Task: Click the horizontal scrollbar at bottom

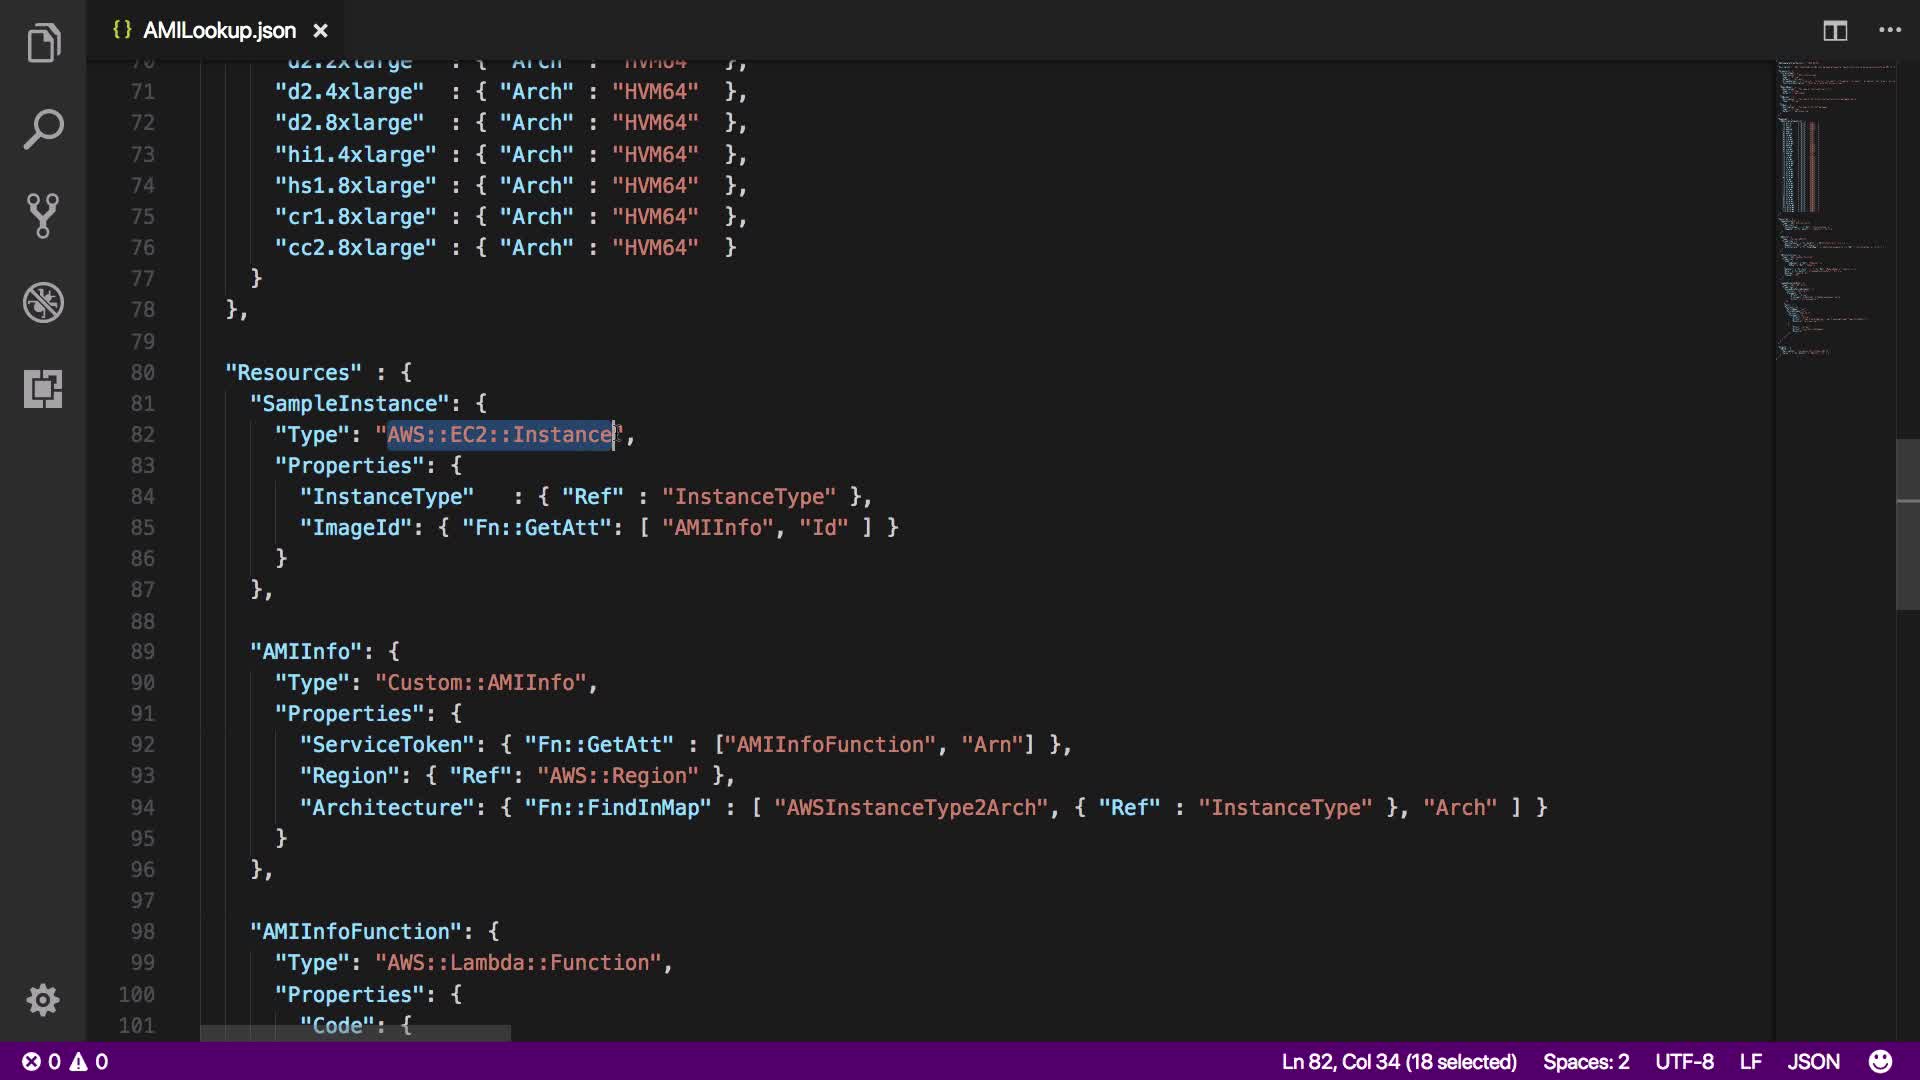Action: pyautogui.click(x=355, y=1032)
